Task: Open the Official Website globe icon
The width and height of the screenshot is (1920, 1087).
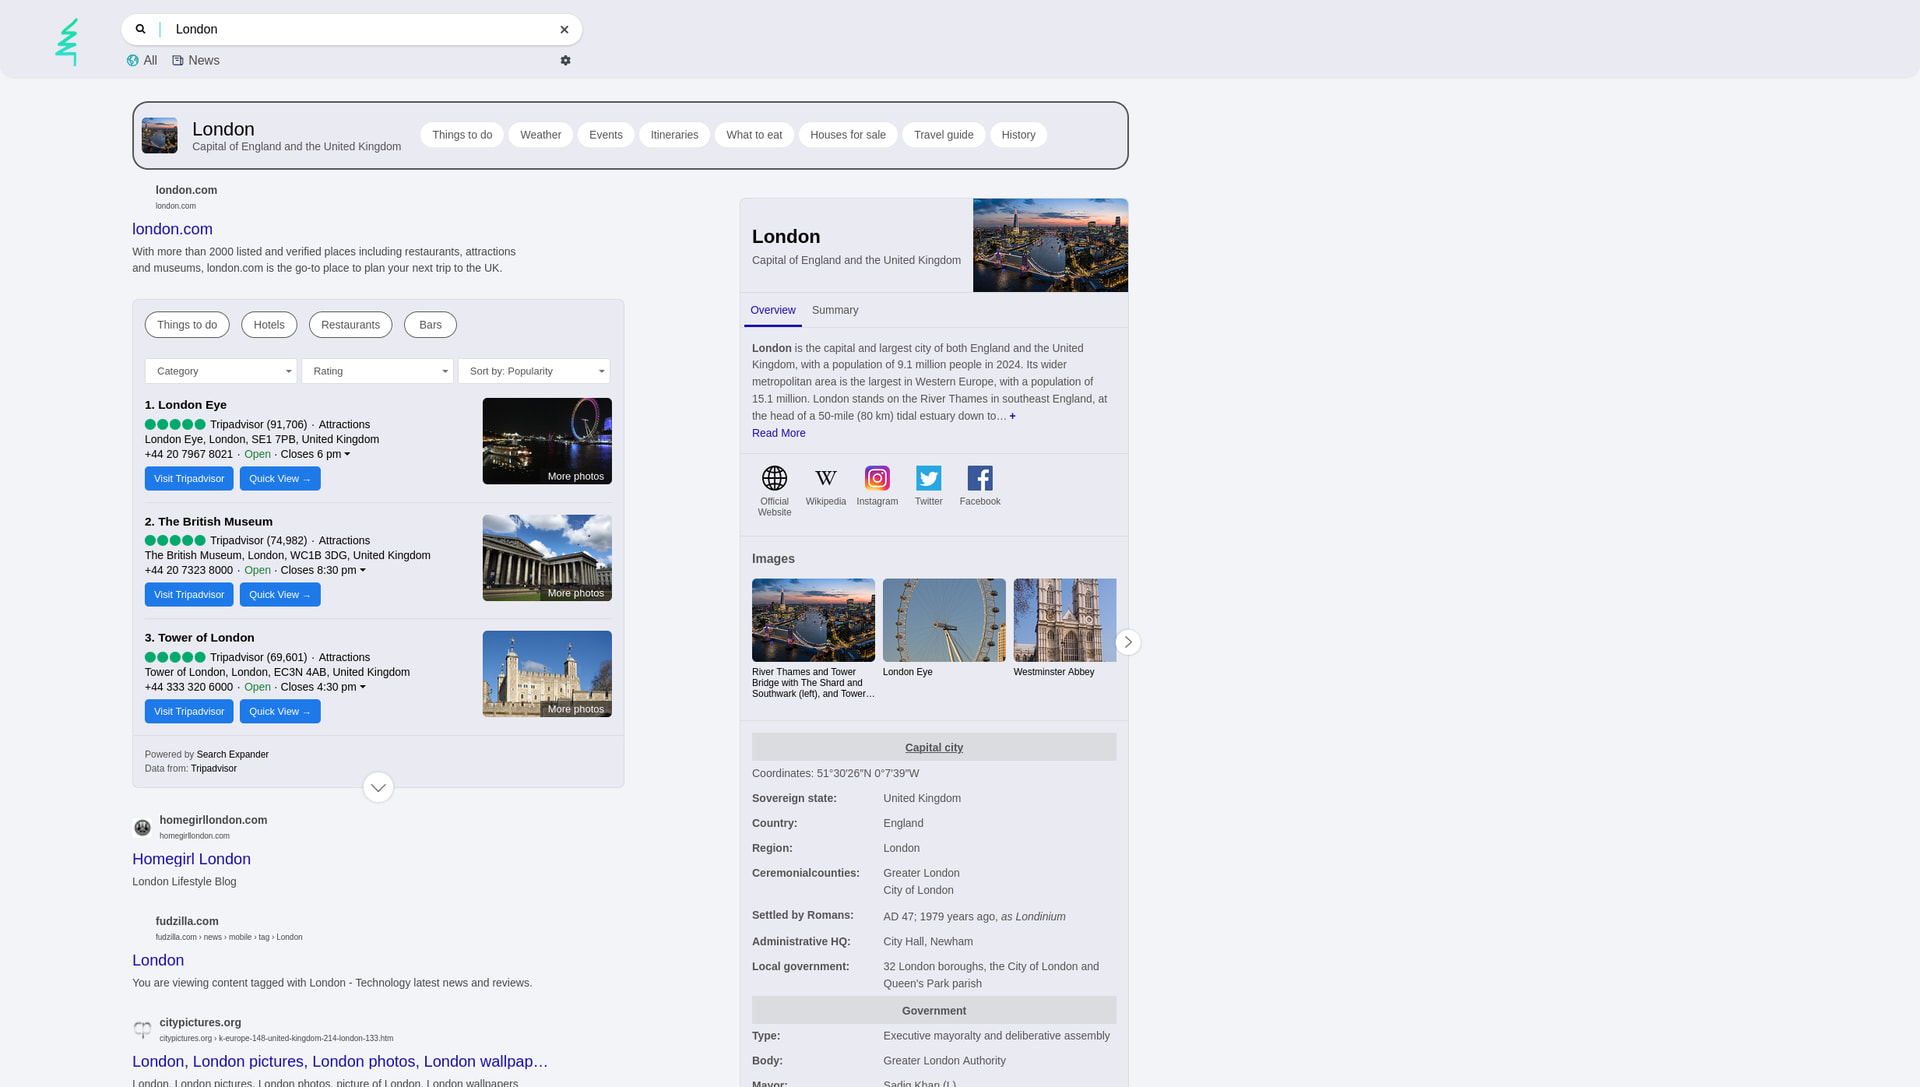Action: point(774,479)
